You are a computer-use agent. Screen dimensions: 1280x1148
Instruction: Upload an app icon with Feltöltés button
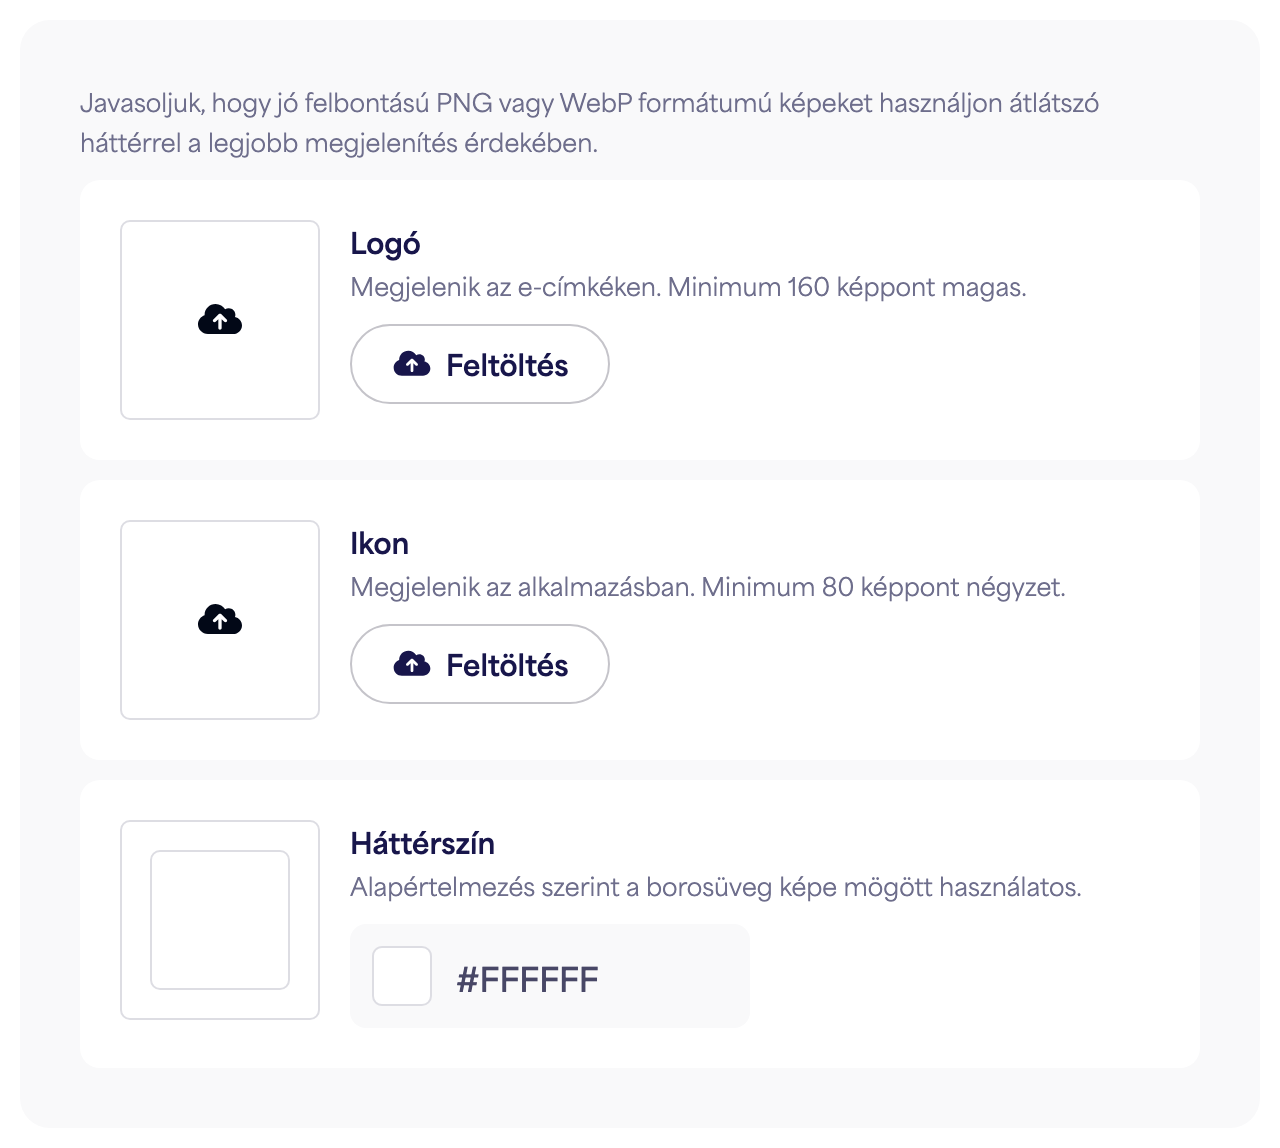click(480, 664)
